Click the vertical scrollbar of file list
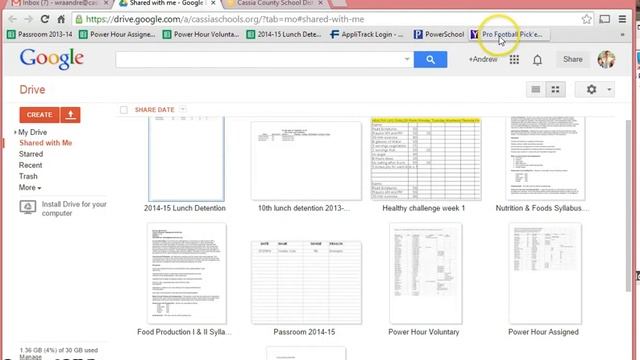This screenshot has height=360, width=640. (x=628, y=205)
